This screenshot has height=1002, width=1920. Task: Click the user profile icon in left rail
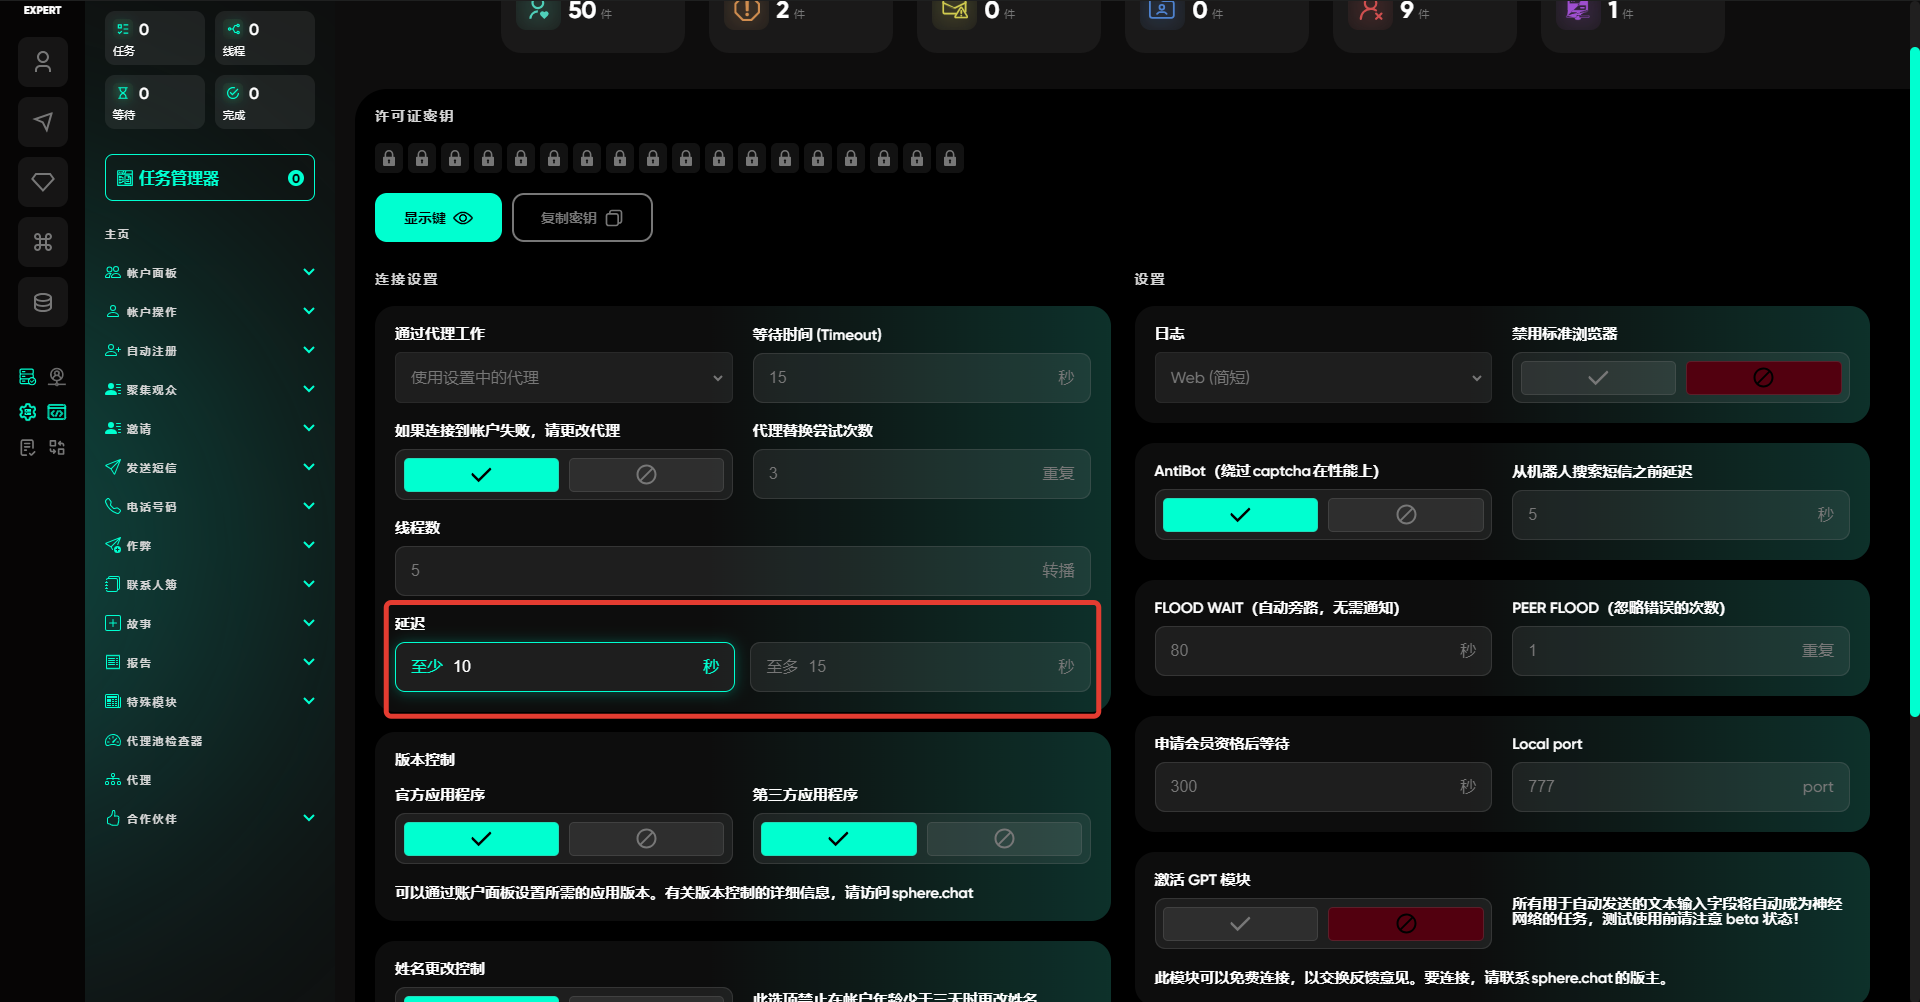coord(43,62)
